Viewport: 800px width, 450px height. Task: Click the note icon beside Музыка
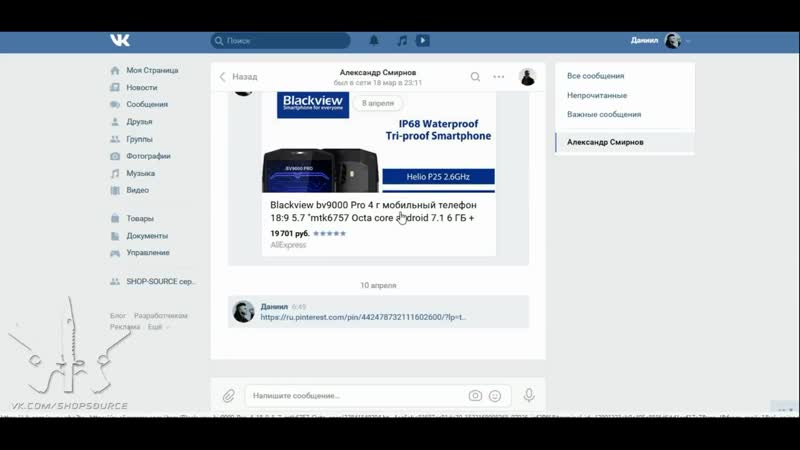click(115, 173)
